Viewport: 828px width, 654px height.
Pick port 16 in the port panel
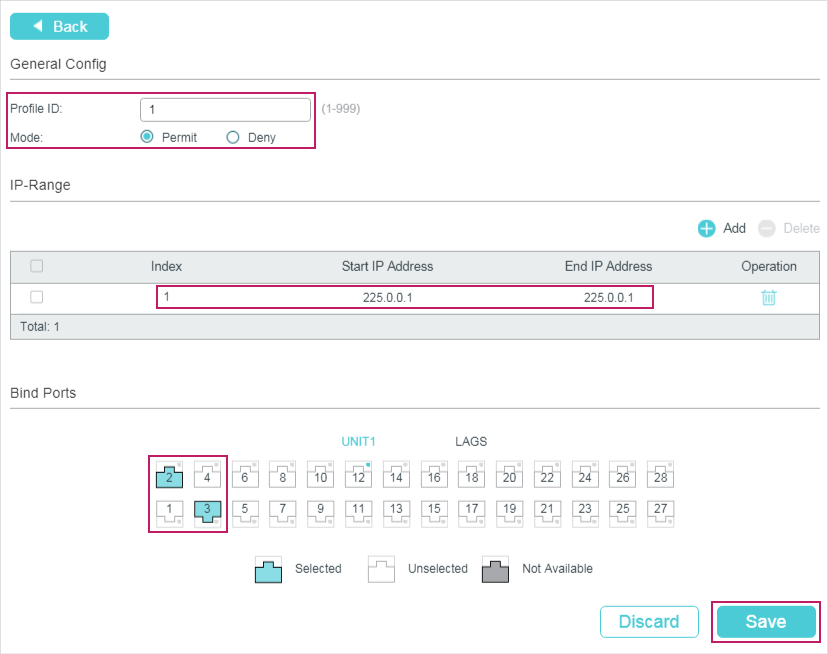click(x=434, y=474)
